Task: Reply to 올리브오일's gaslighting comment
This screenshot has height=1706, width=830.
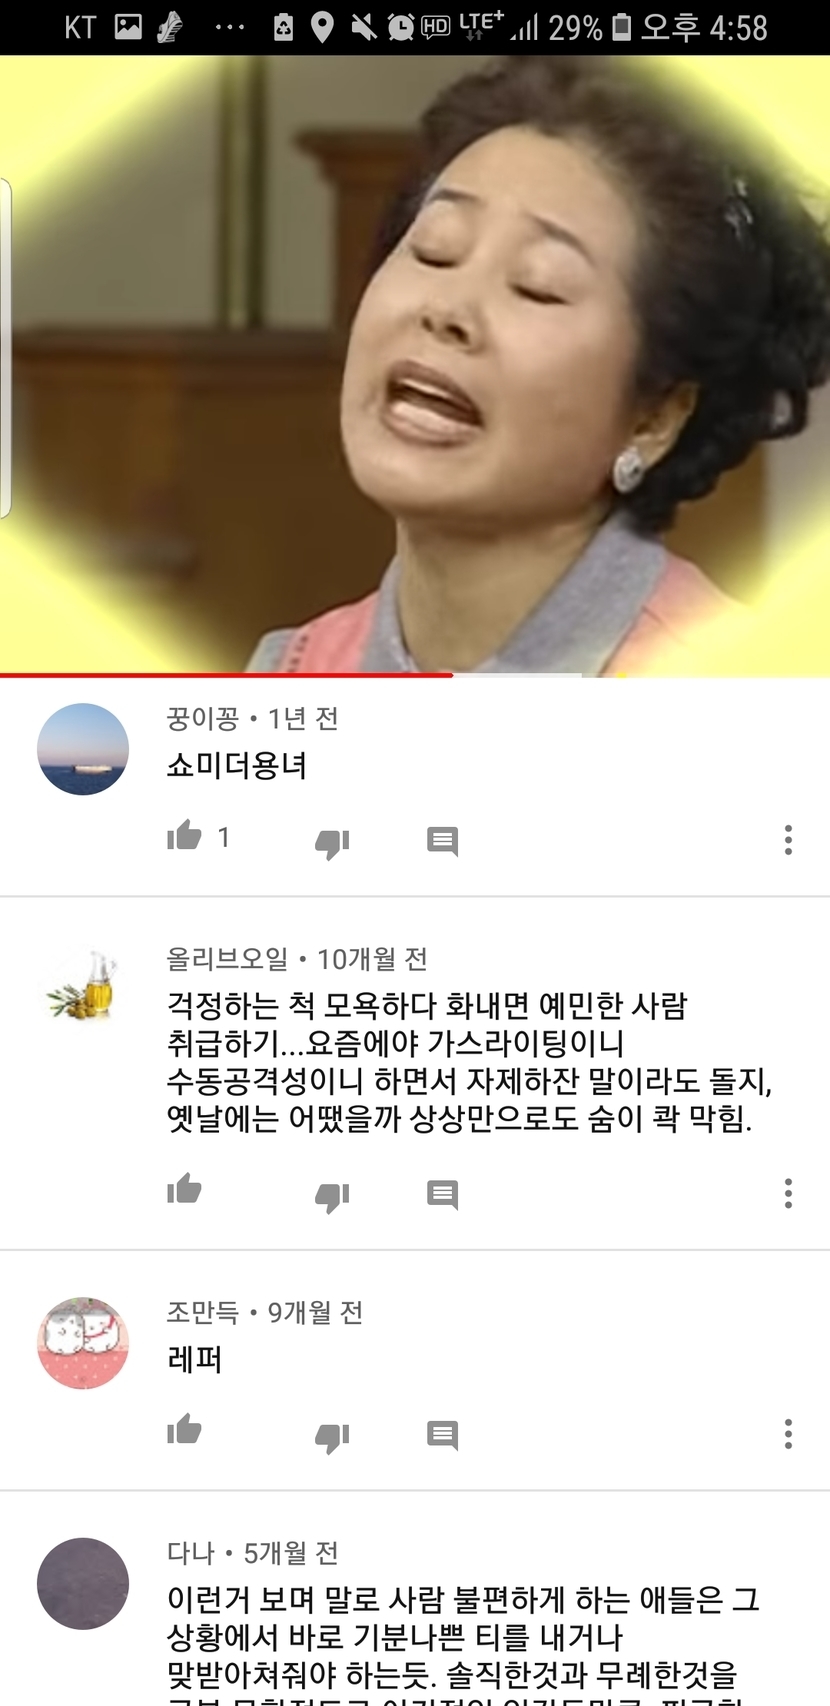Action: click(442, 1194)
